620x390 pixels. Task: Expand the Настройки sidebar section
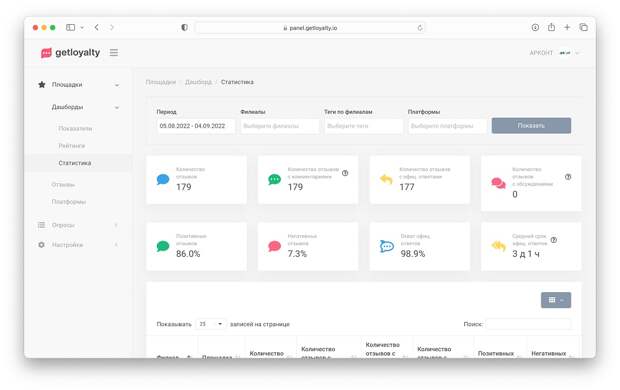[116, 245]
